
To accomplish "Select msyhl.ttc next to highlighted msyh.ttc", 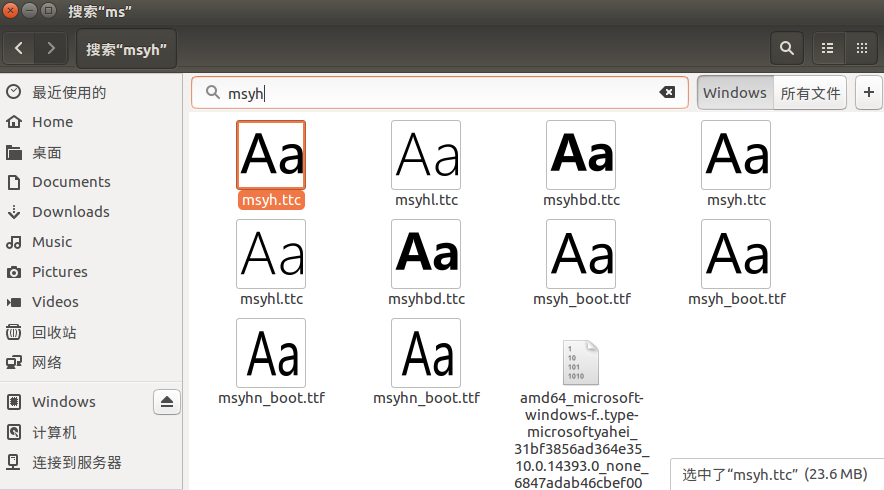I will click(x=426, y=165).
